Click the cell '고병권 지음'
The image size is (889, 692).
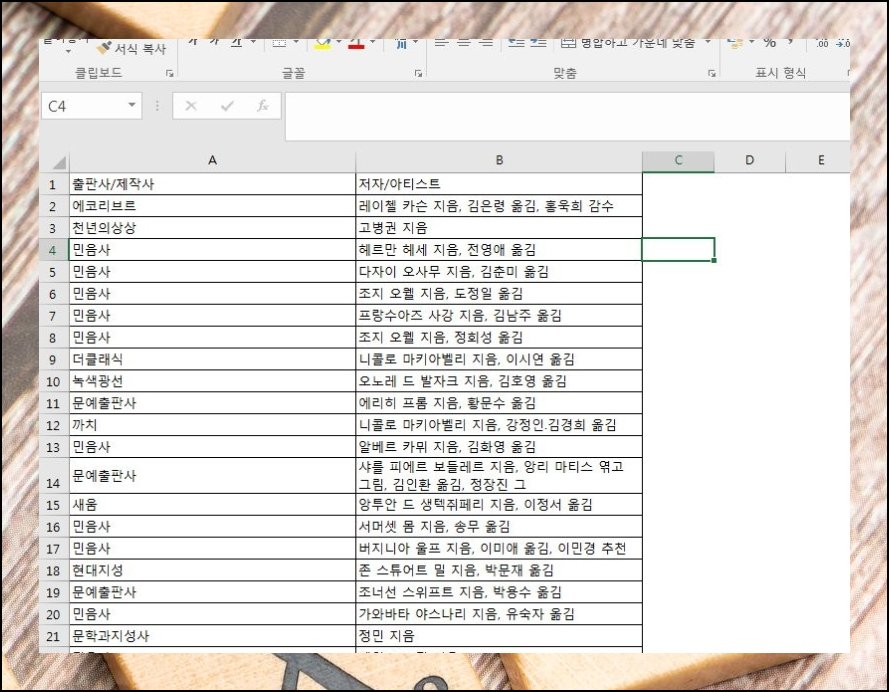click(x=499, y=228)
